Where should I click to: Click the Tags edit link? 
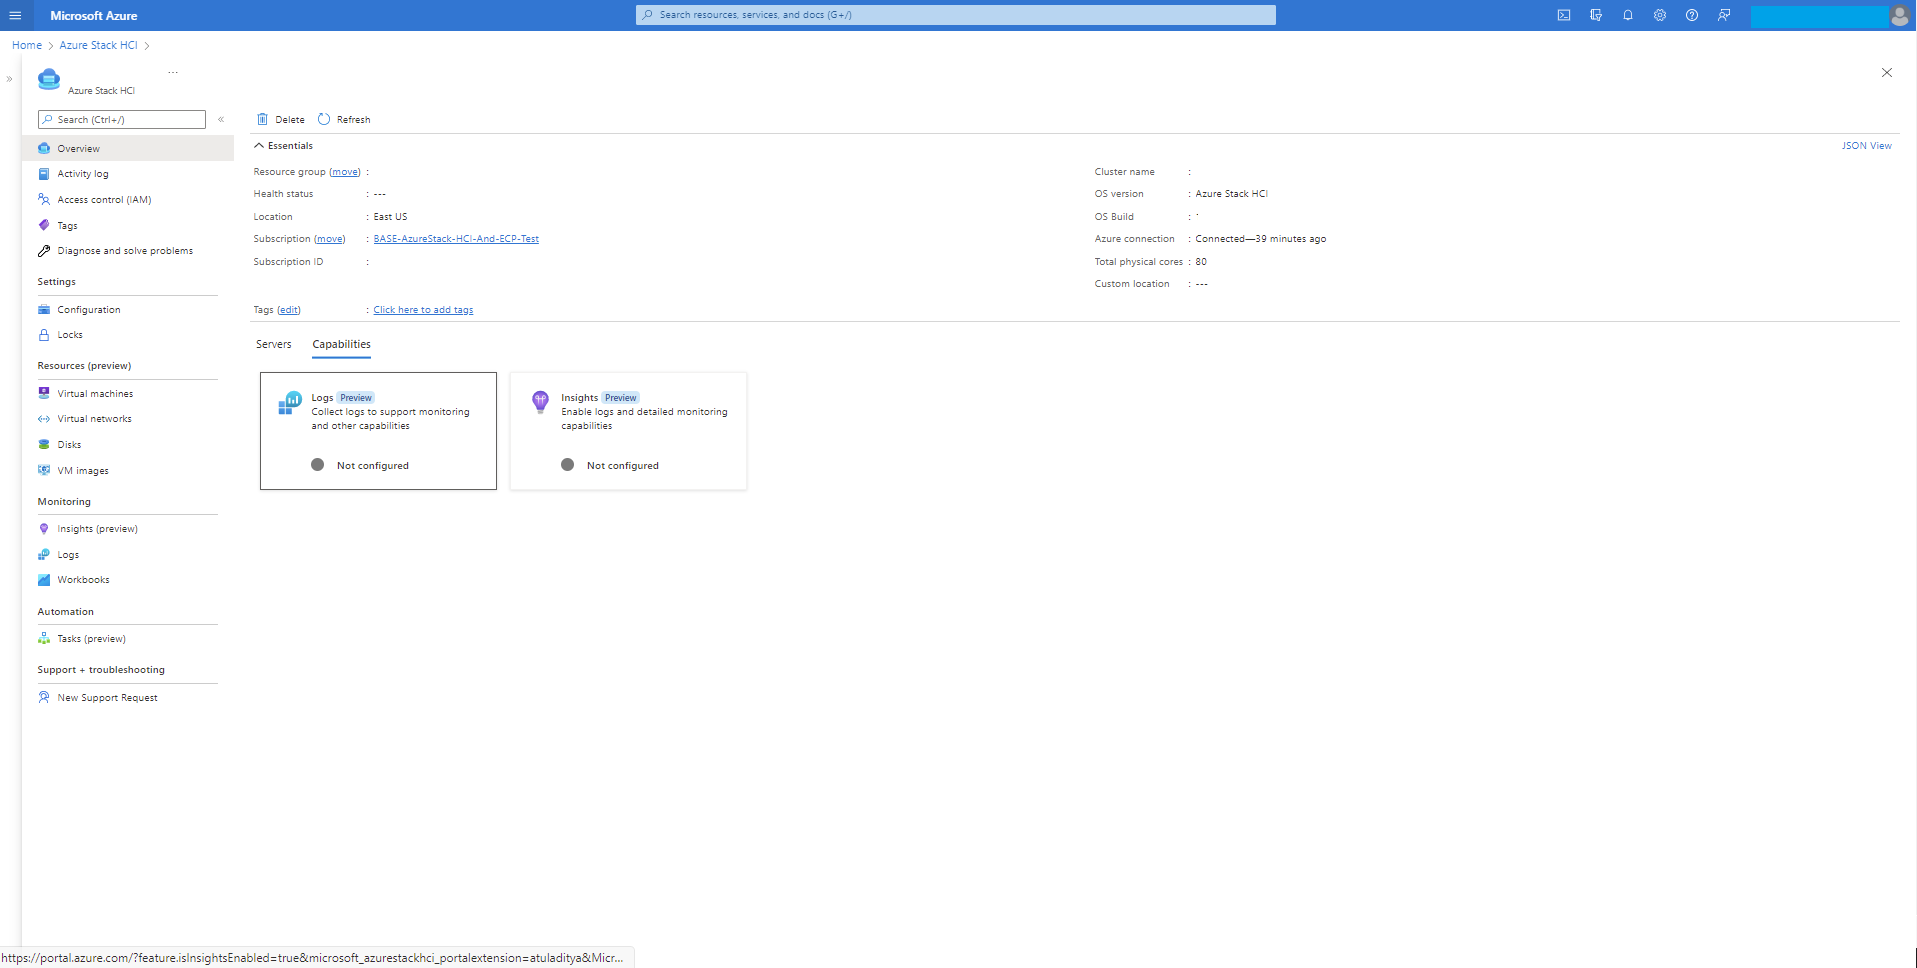pyautogui.click(x=289, y=310)
